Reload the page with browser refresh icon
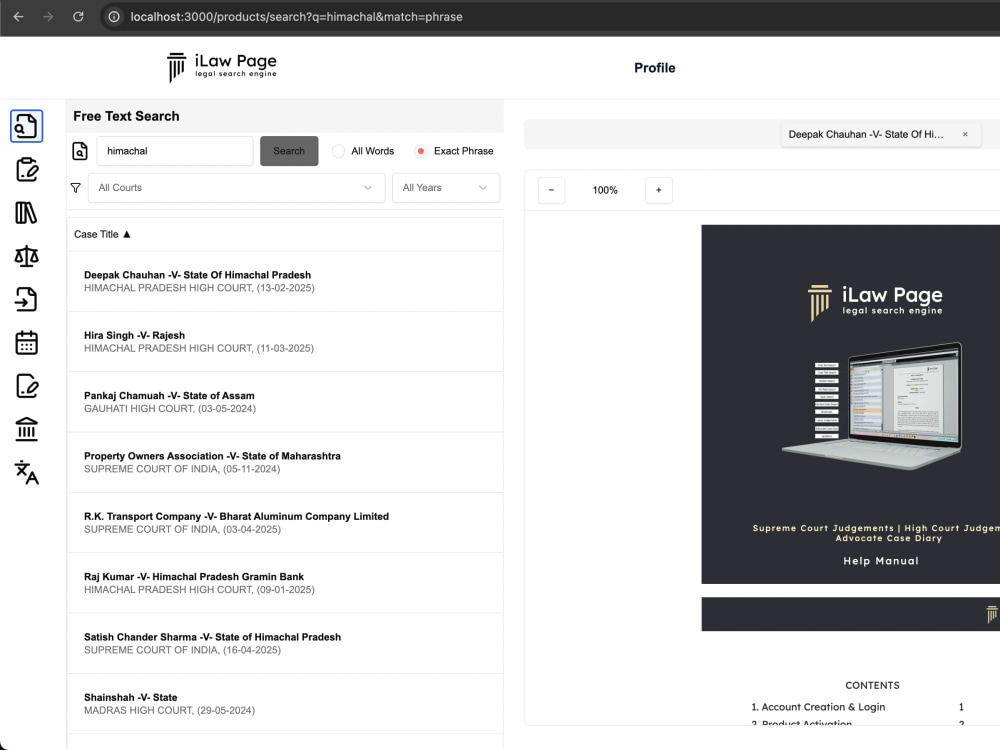 point(78,17)
